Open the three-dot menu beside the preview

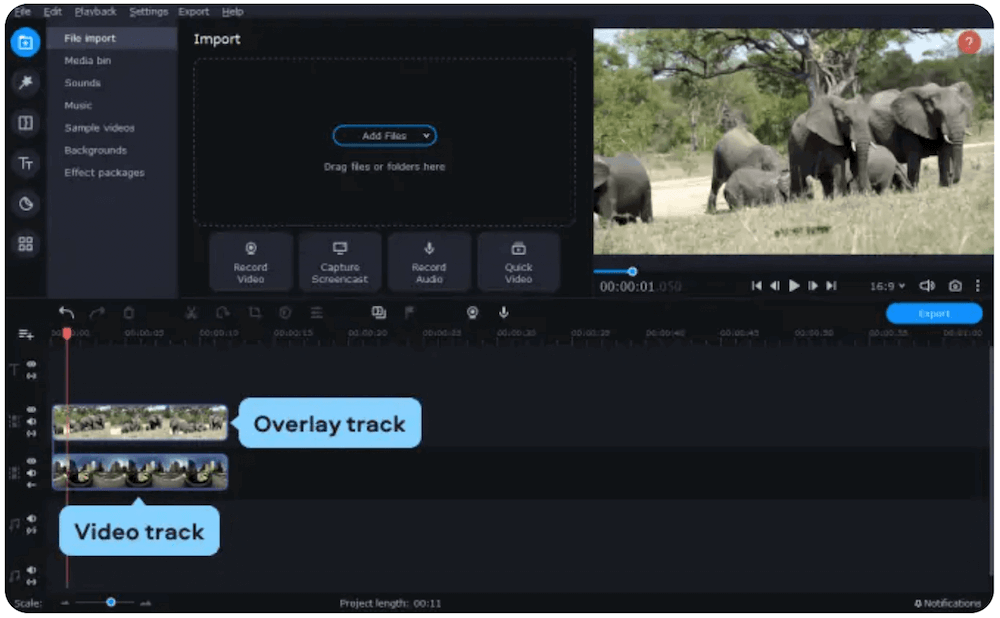pos(978,285)
